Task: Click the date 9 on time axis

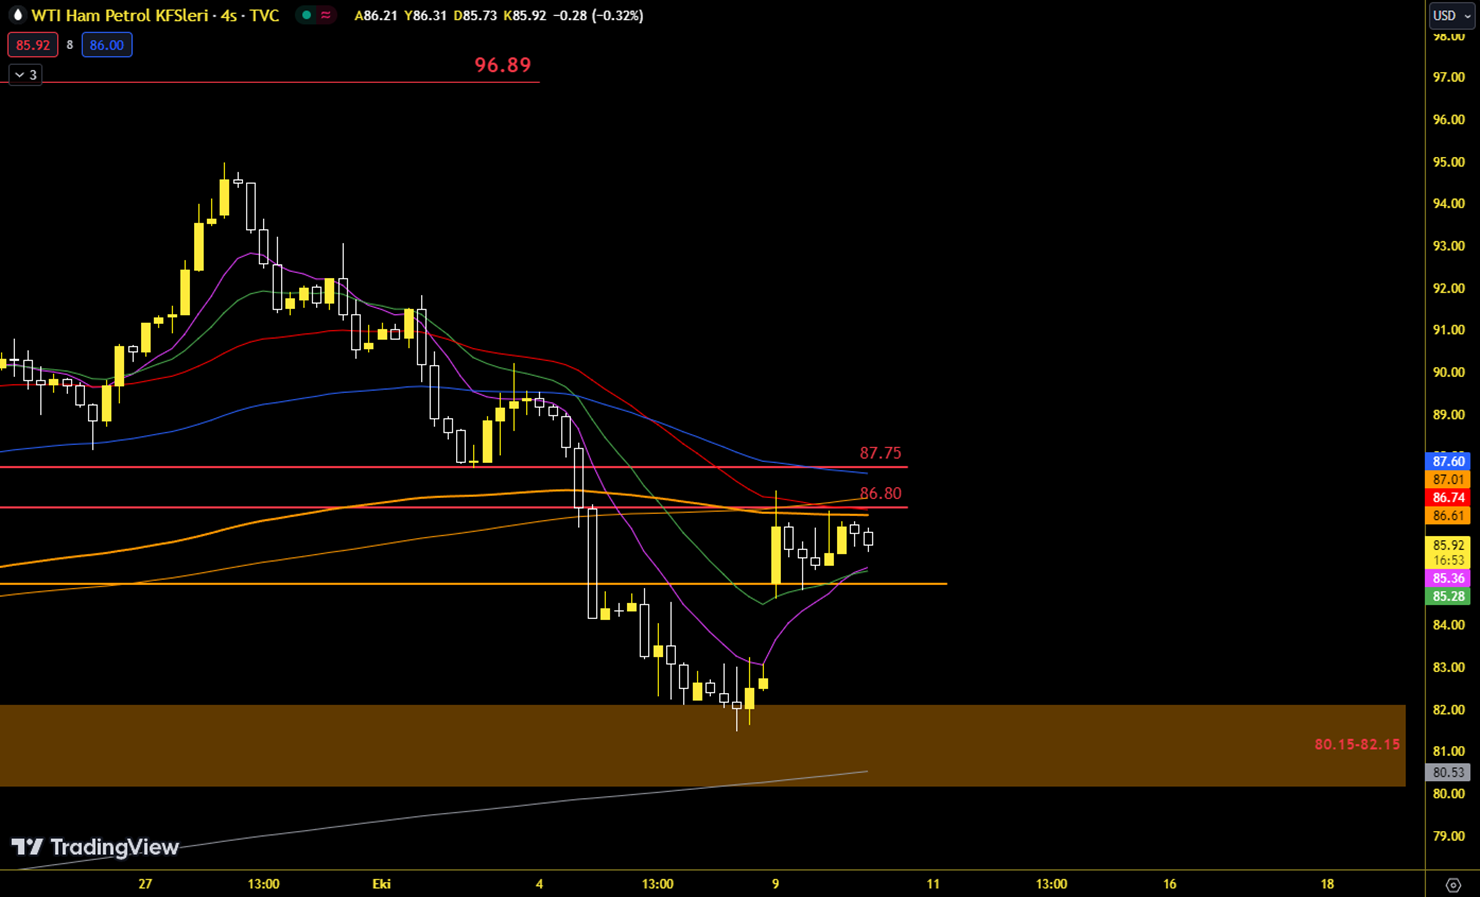Action: 775,884
